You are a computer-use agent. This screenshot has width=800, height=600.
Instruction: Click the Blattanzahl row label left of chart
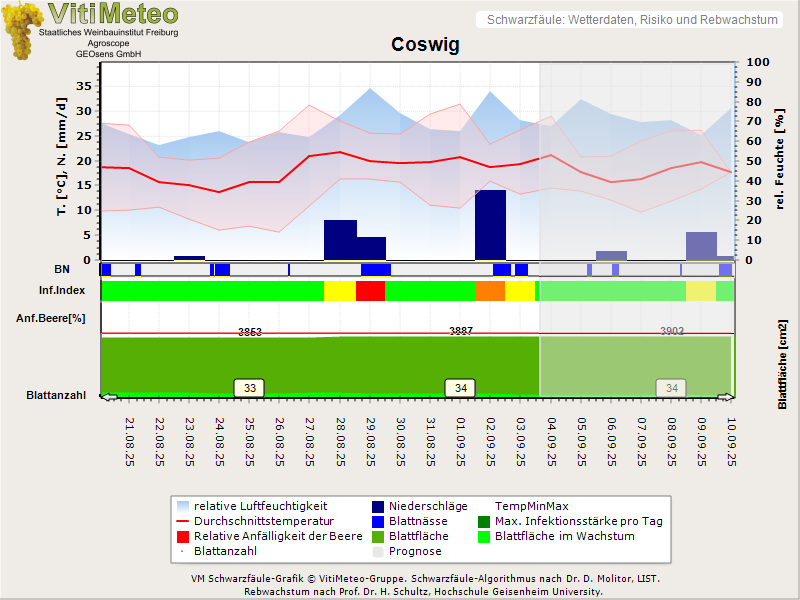tap(56, 395)
